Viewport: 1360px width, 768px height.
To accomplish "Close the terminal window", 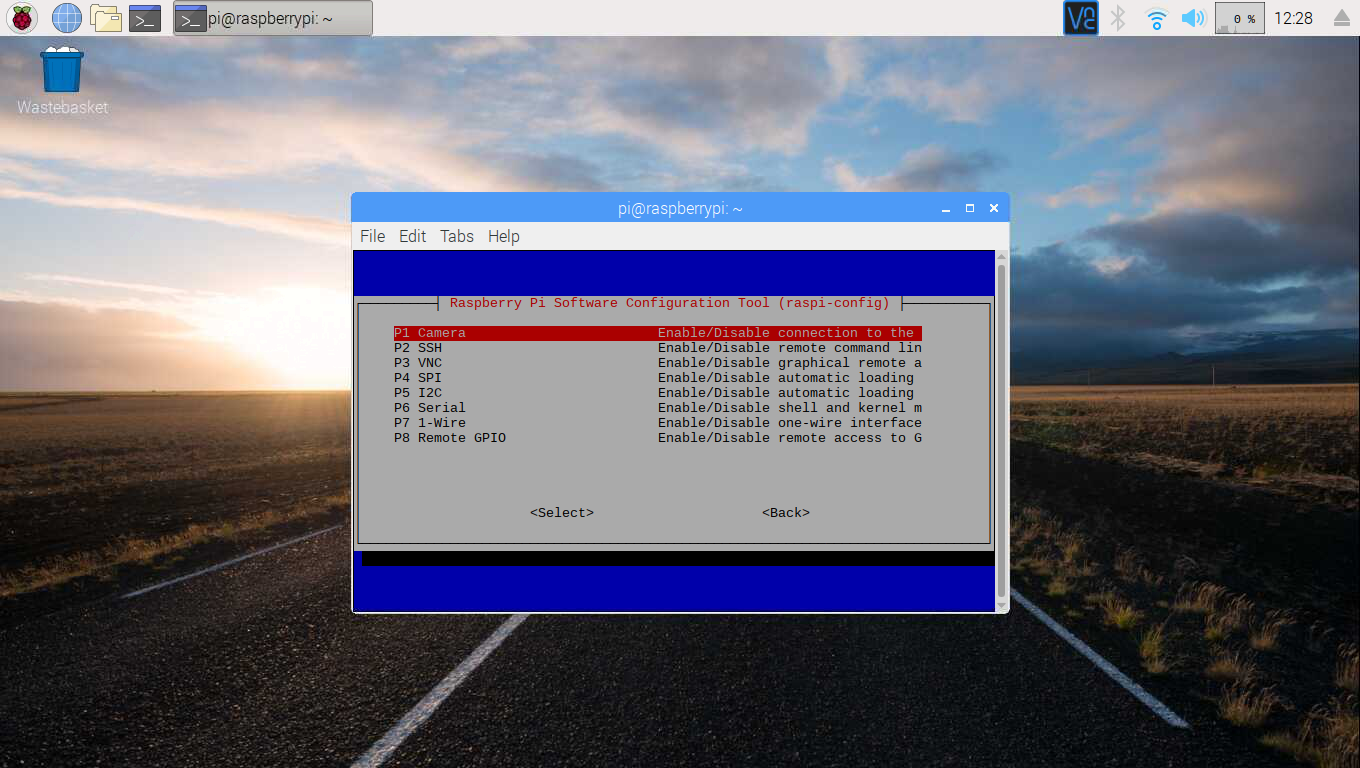I will [993, 208].
